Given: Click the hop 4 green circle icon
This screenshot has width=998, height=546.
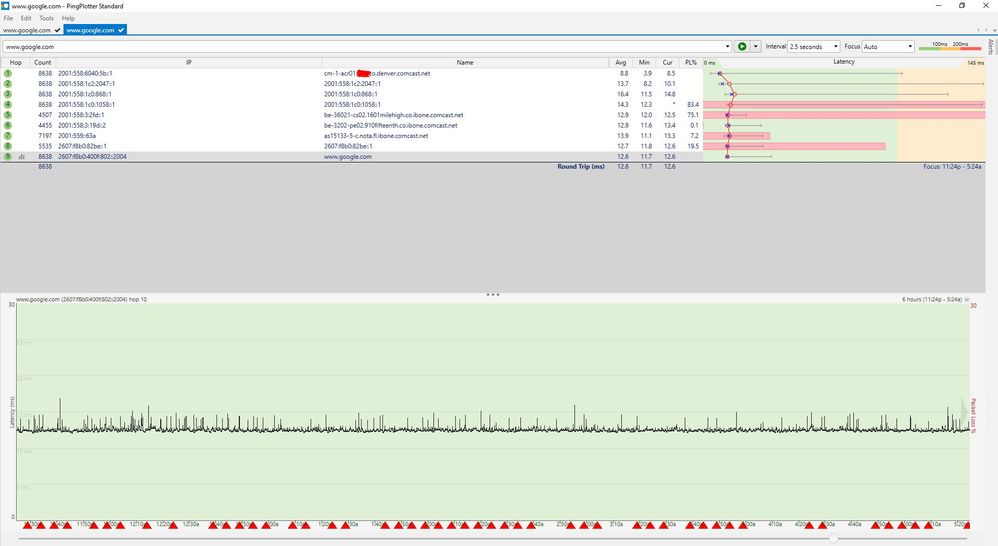Looking at the screenshot, I should click(x=8, y=104).
